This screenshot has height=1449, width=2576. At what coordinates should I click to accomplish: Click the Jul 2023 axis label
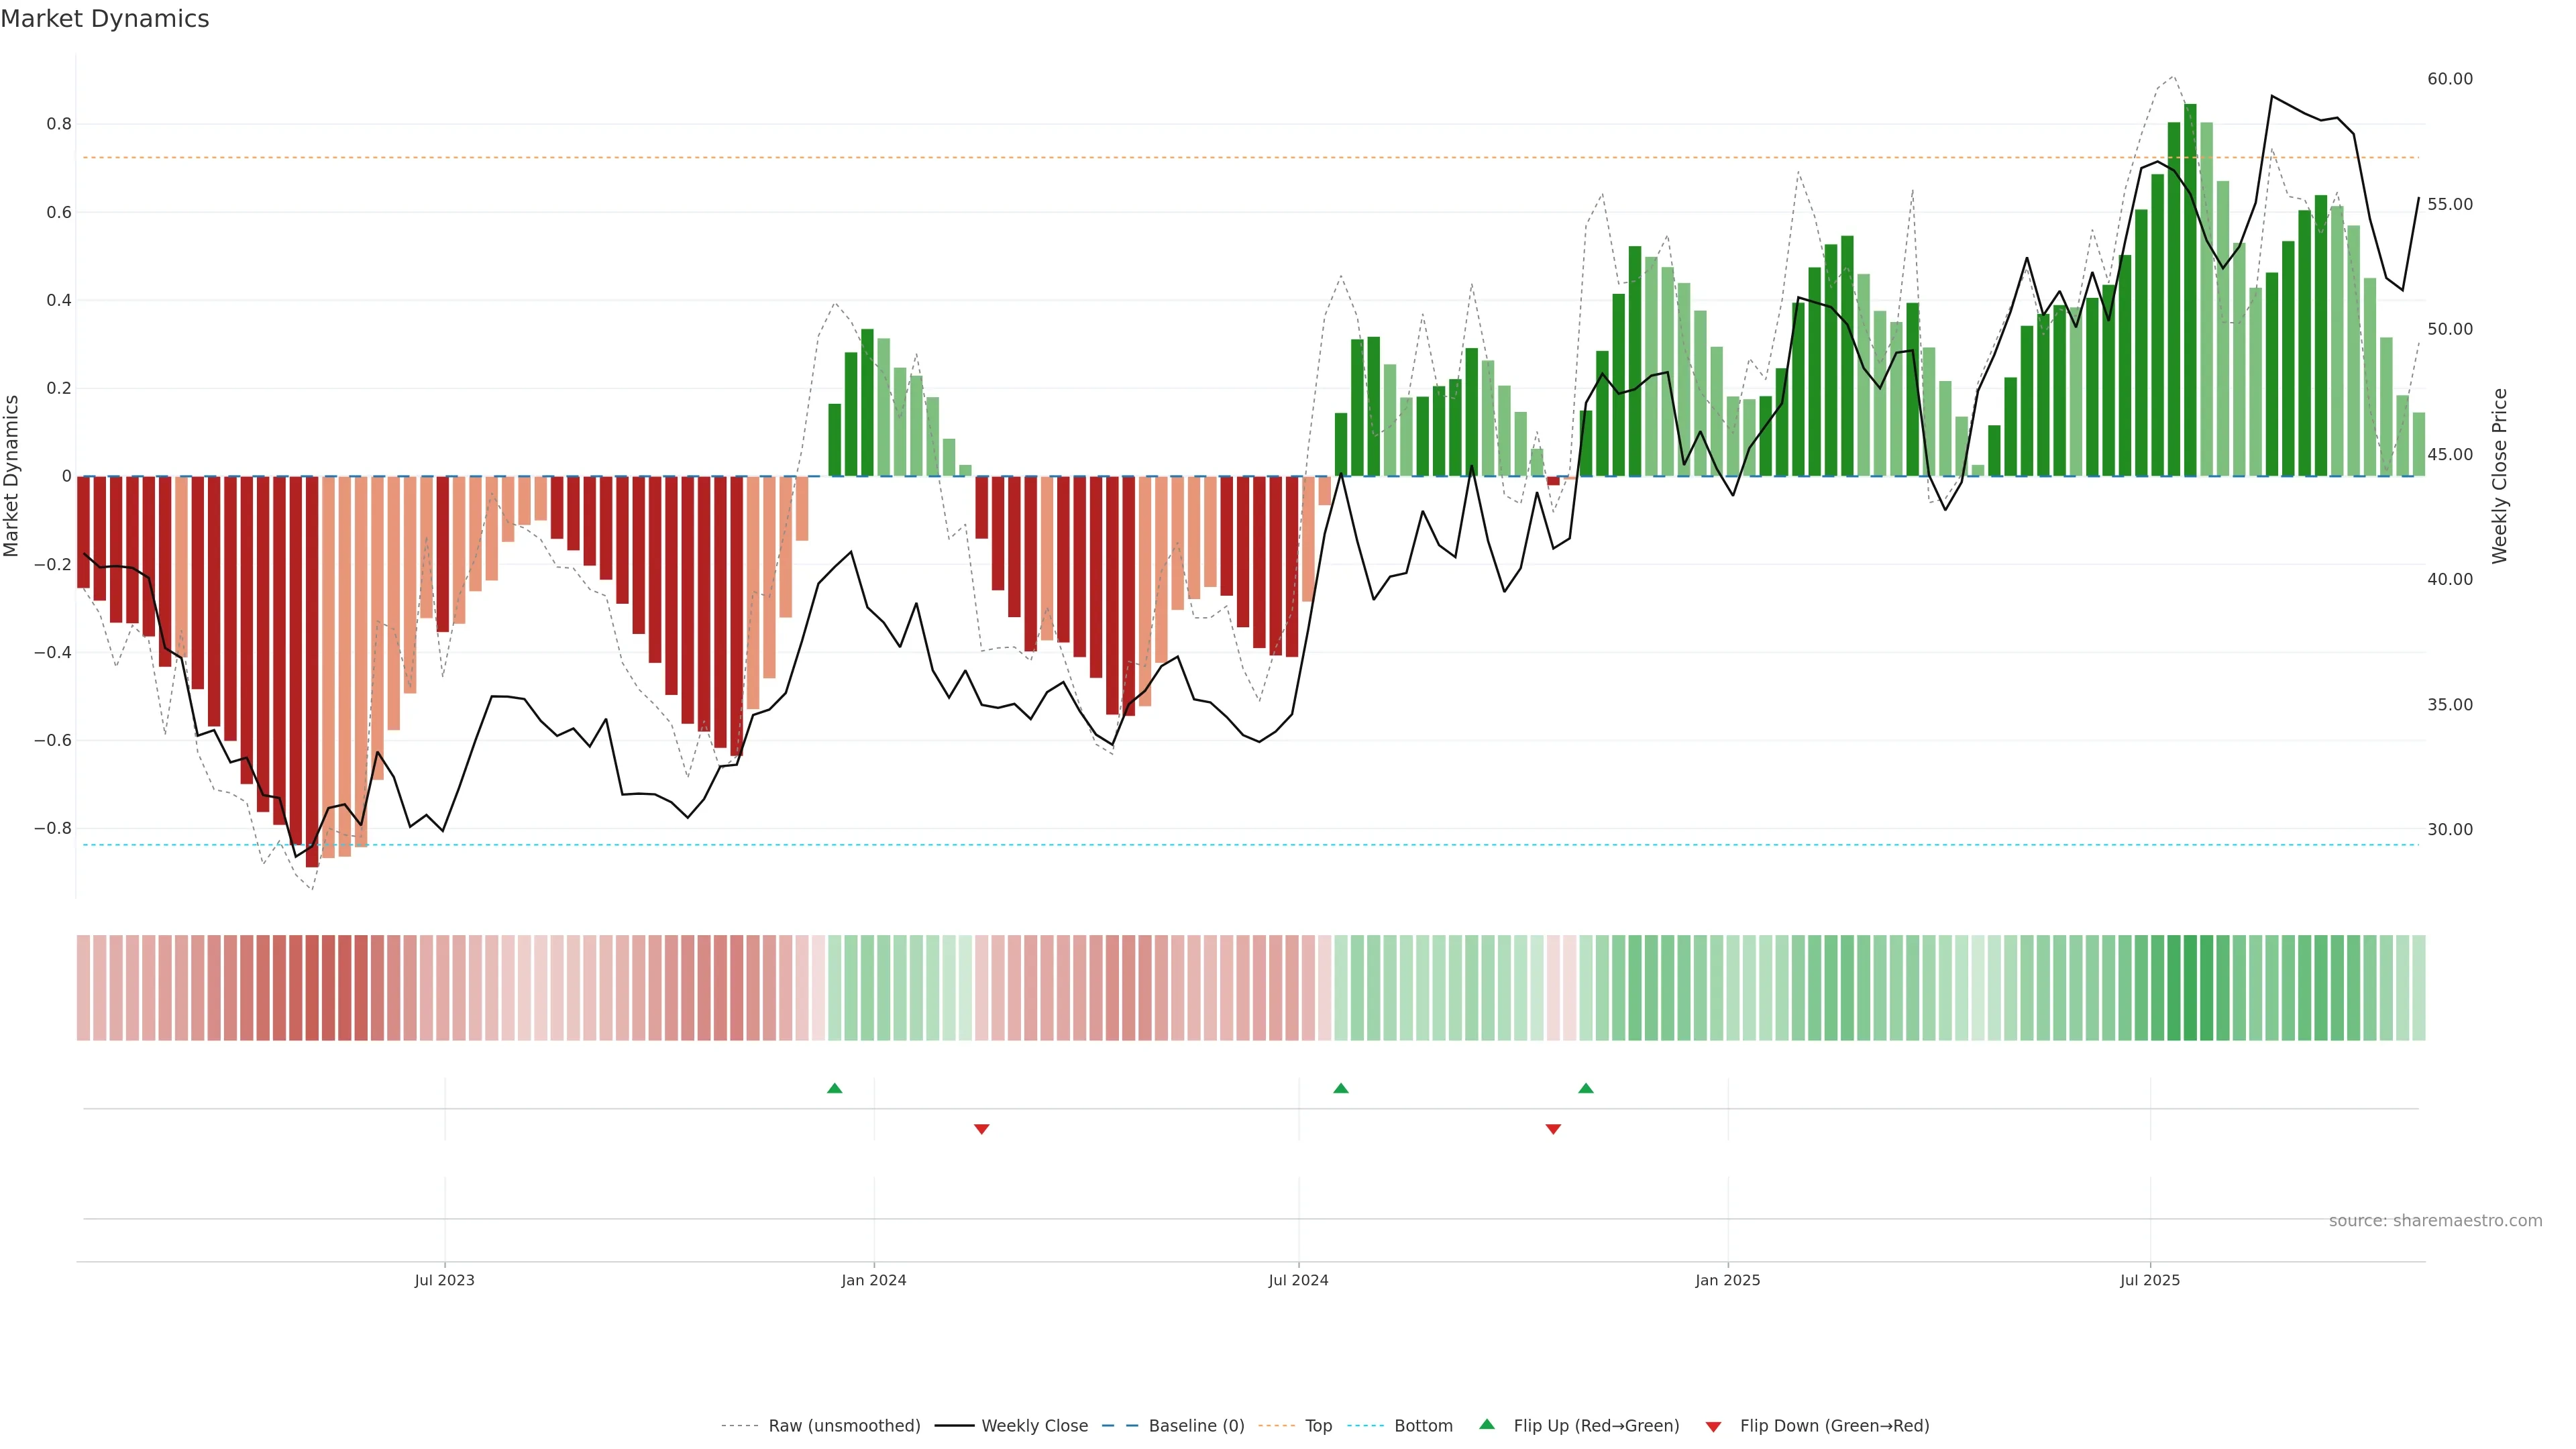point(444,1280)
